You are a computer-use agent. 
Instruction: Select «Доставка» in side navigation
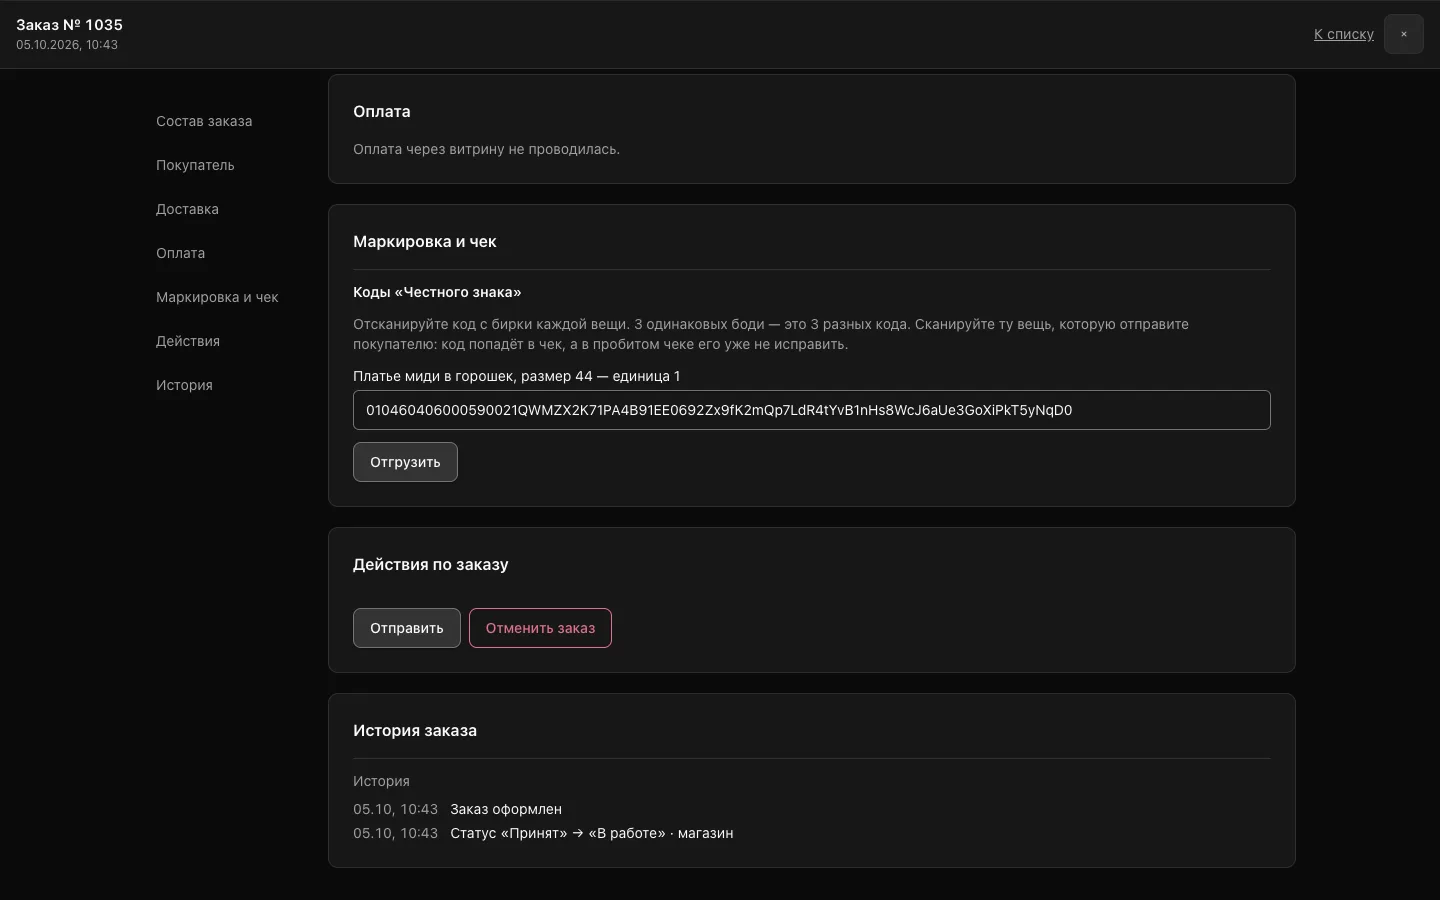coord(187,209)
